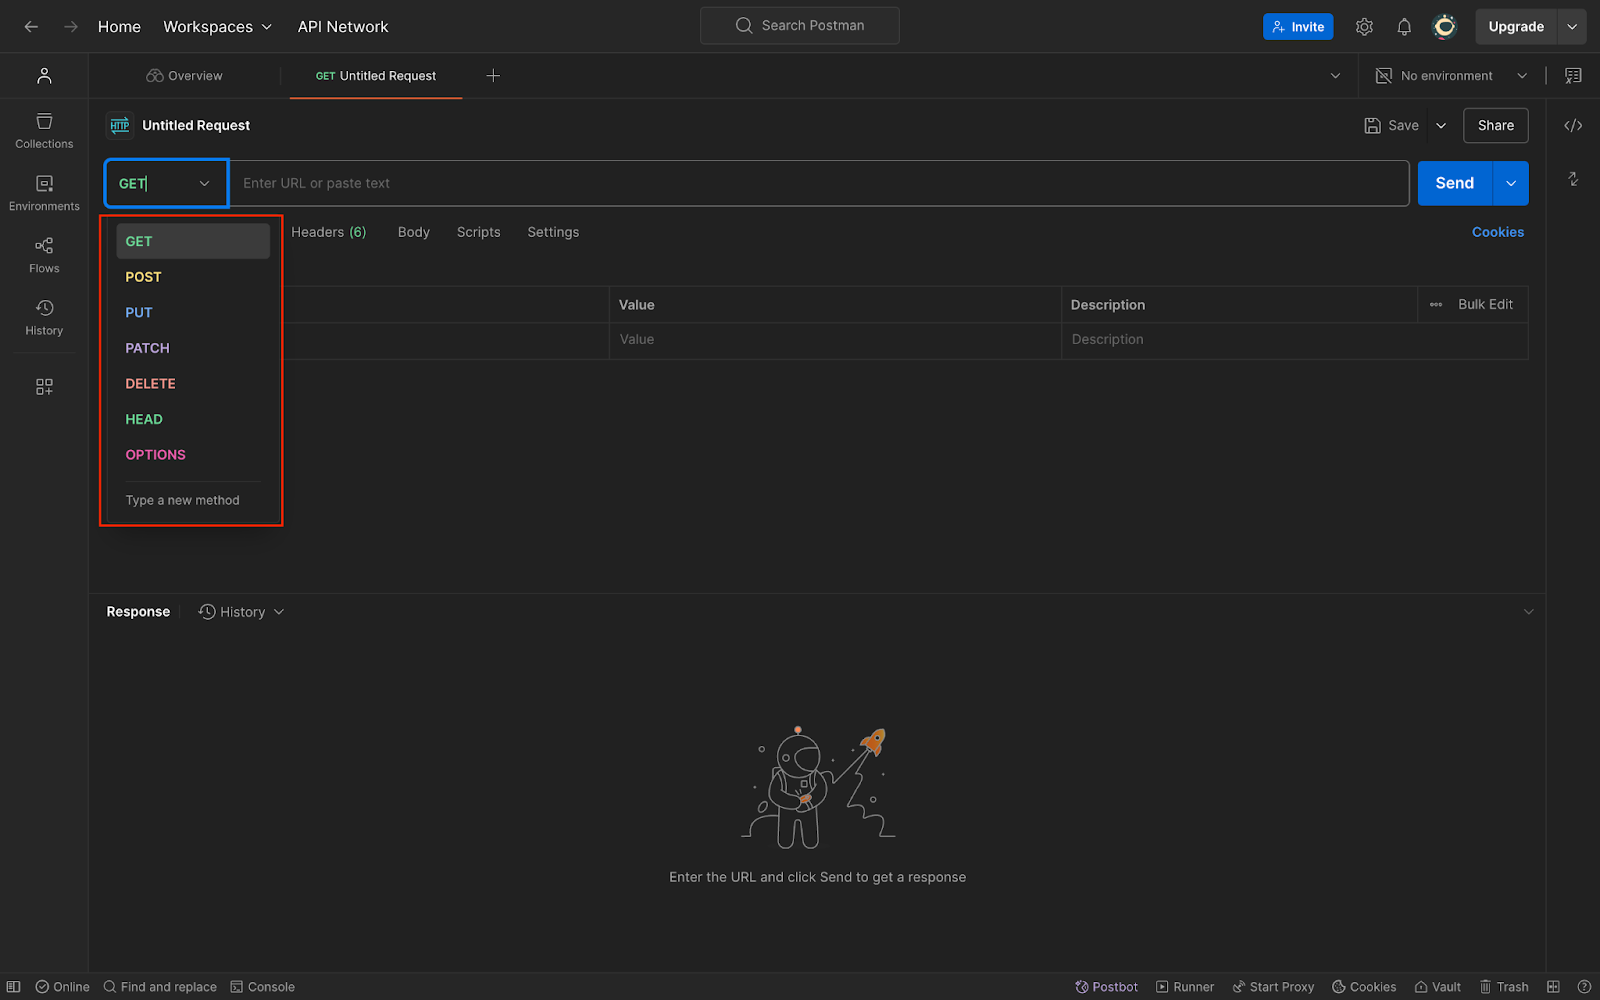Open the Console
1600x1000 pixels.
point(262,987)
